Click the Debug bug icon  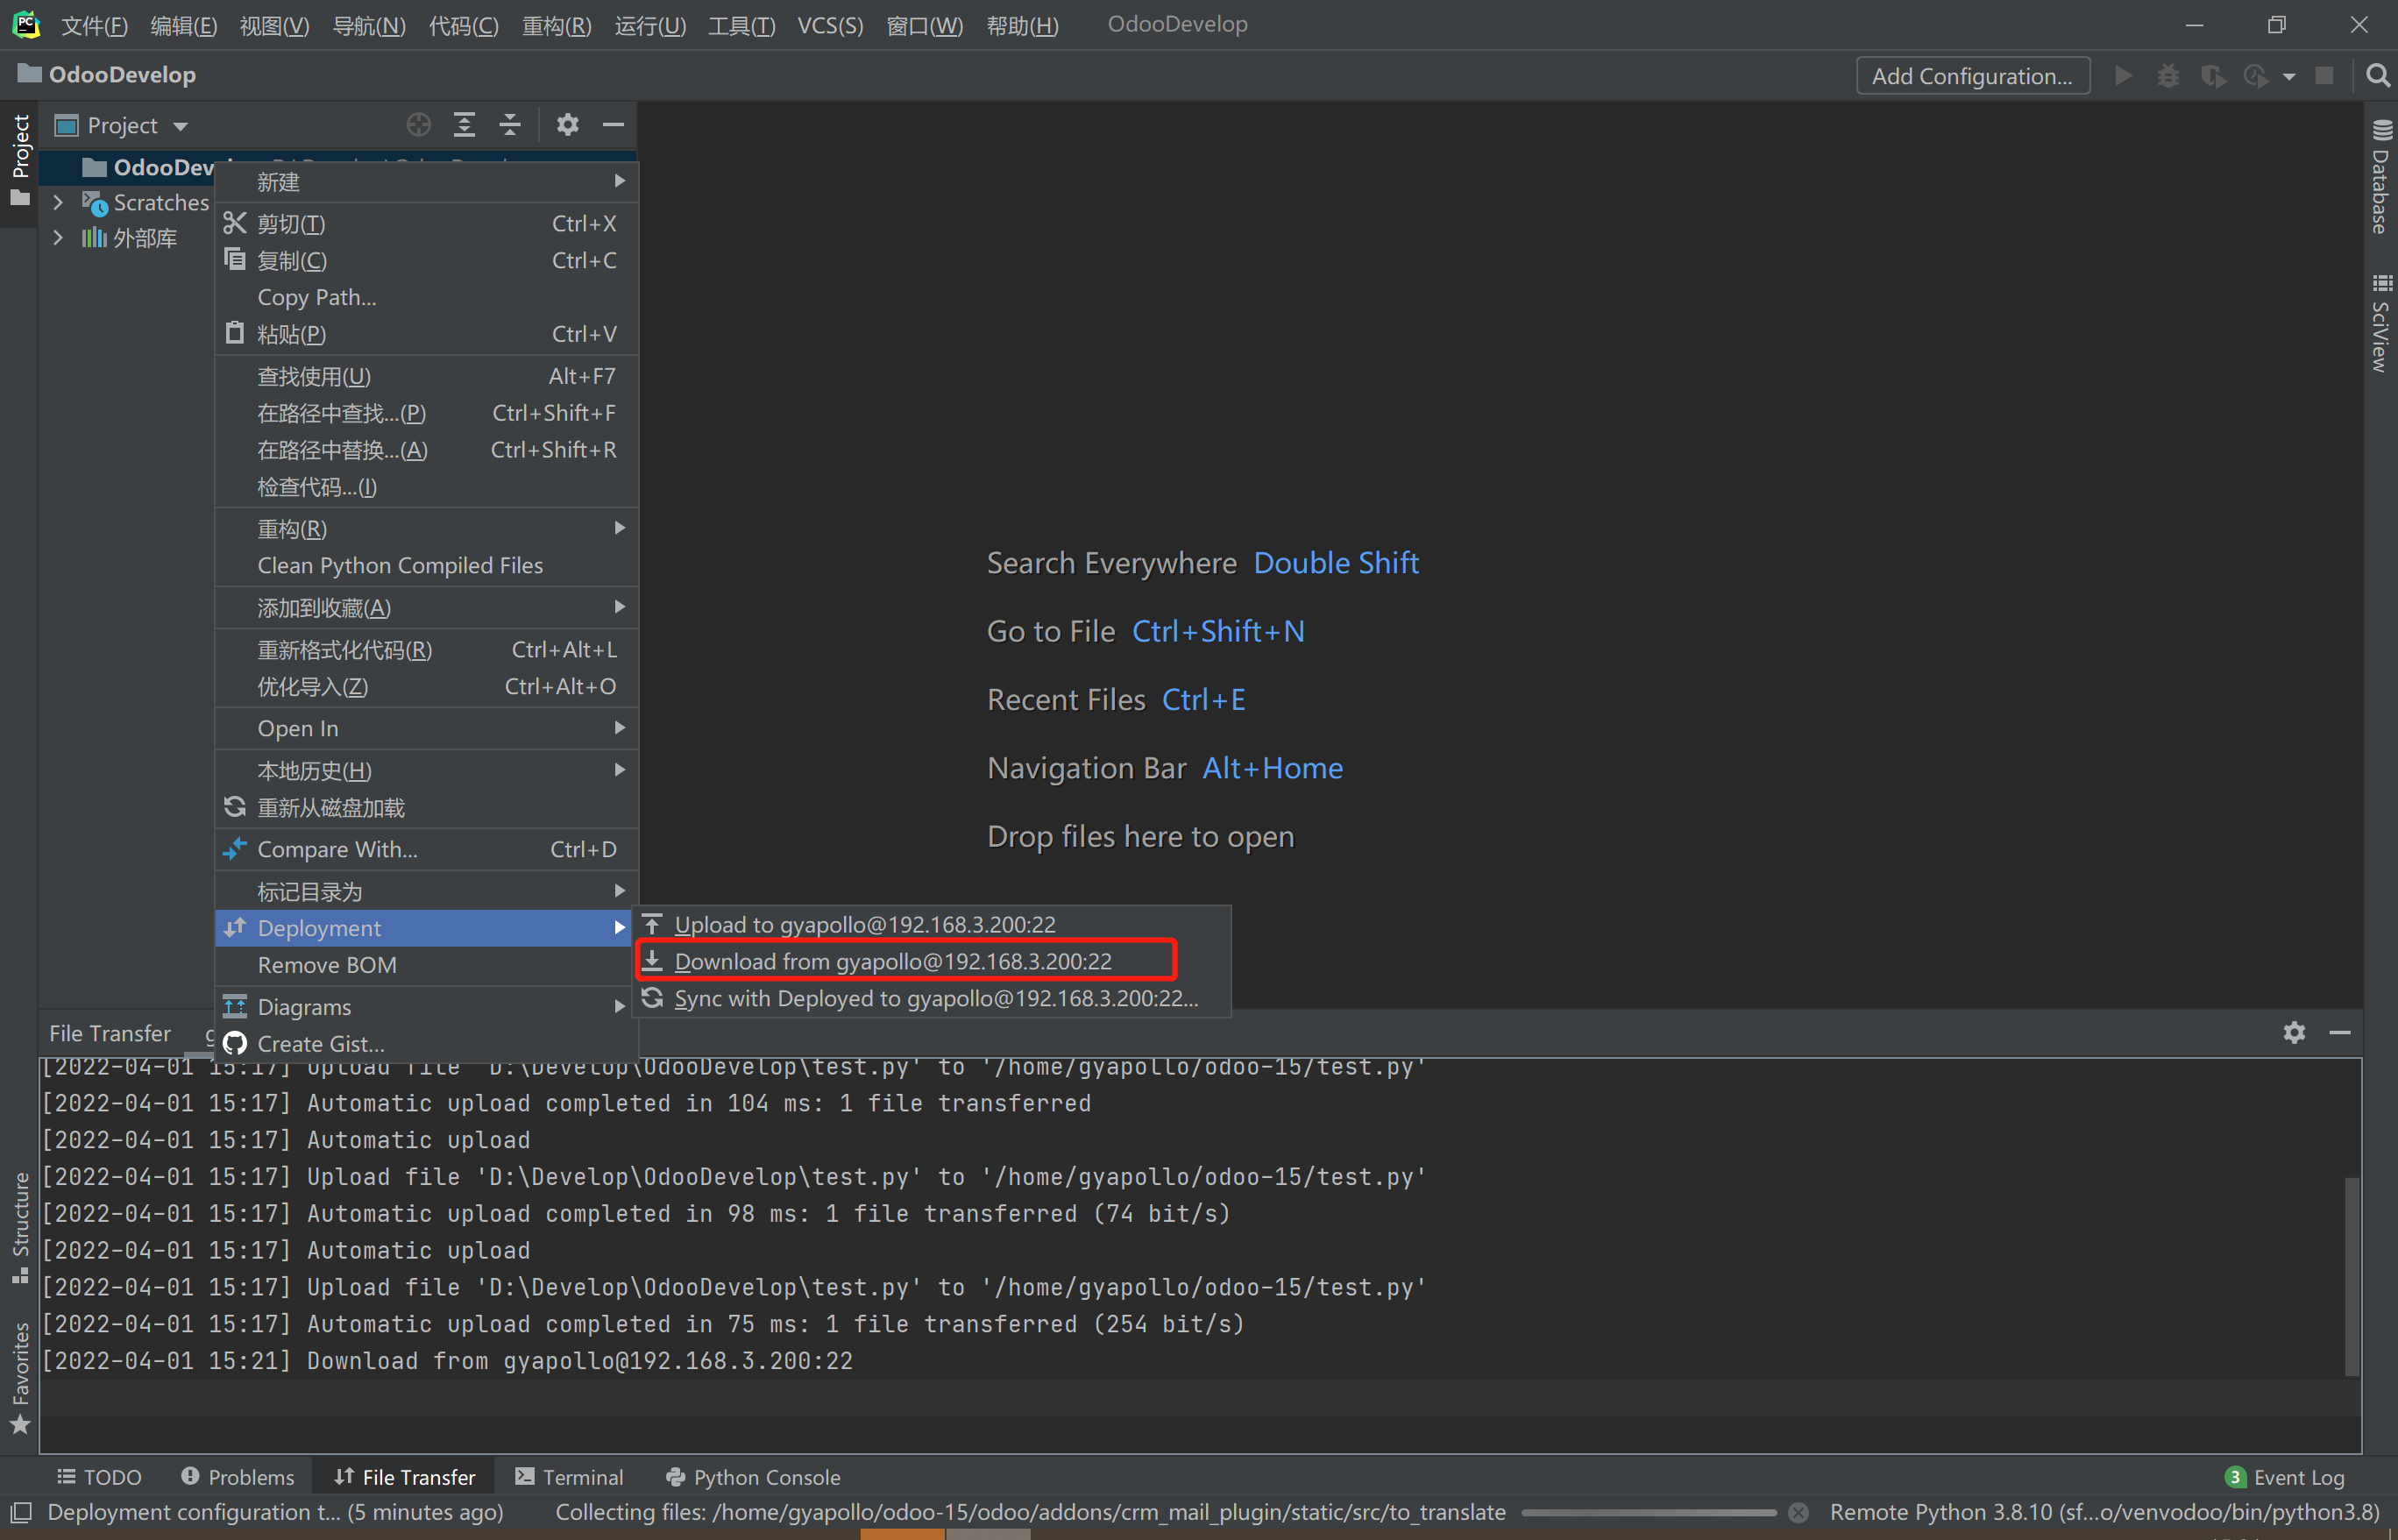coord(2167,76)
